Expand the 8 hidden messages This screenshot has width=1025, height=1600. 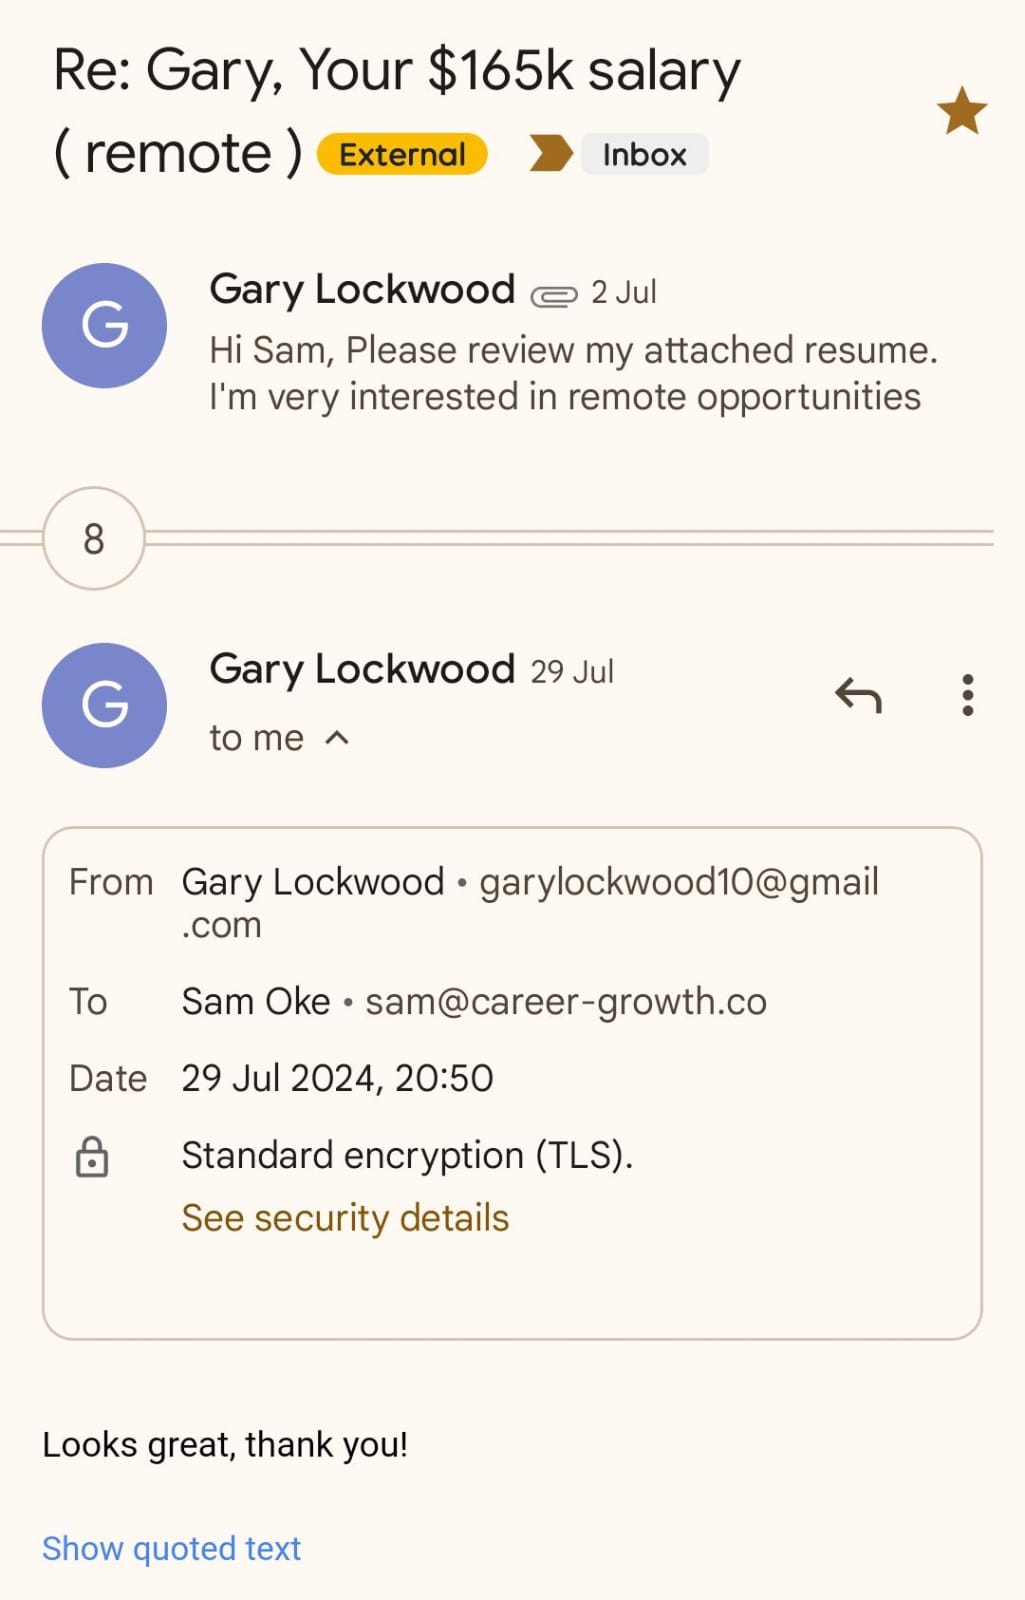click(x=94, y=539)
